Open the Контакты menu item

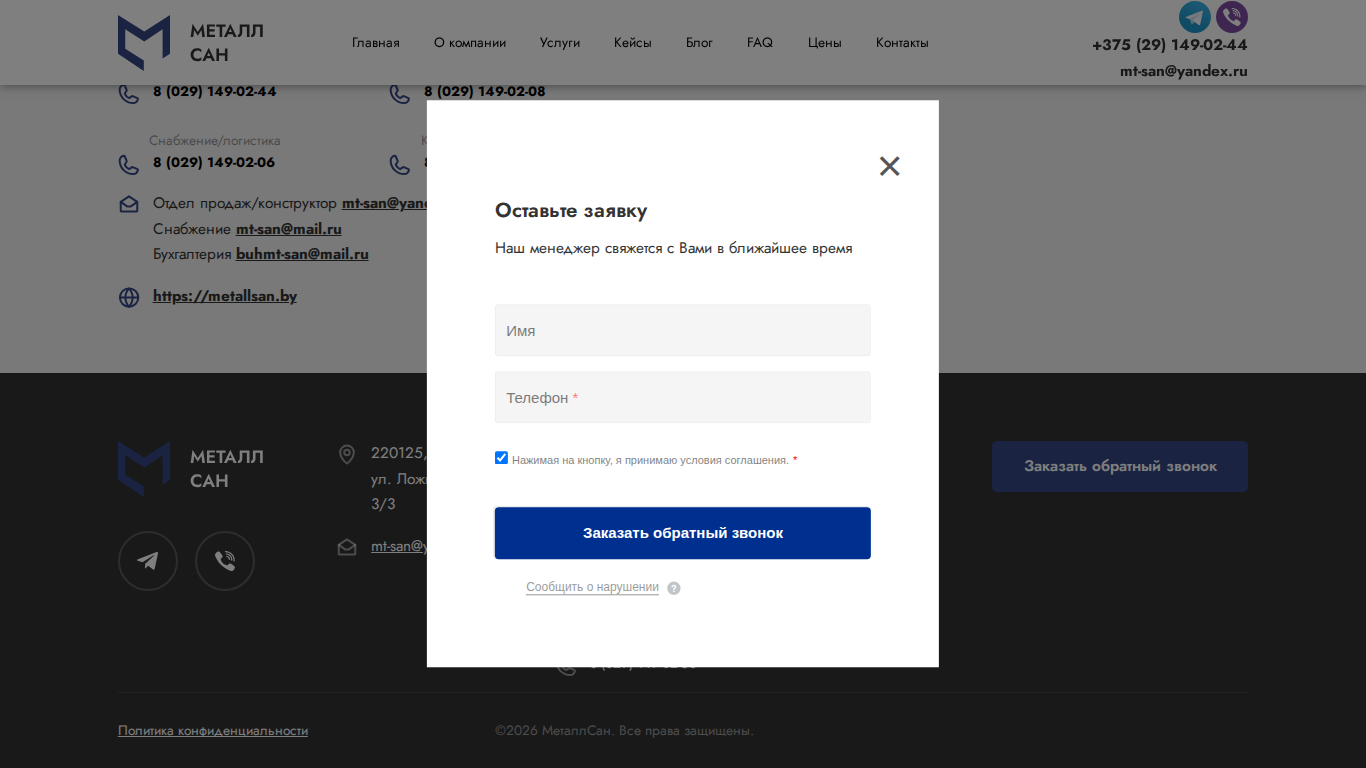902,43
